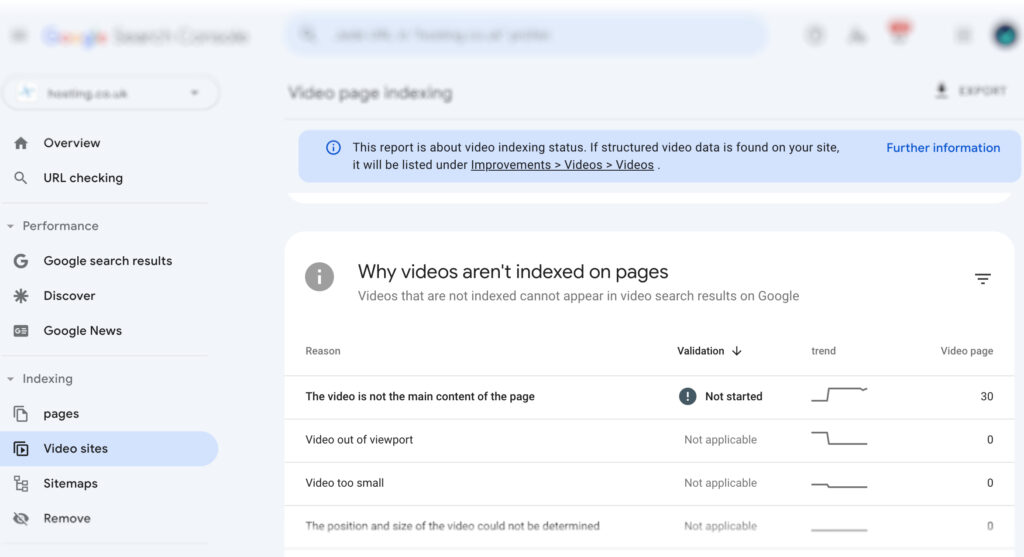Image resolution: width=1024 pixels, height=557 pixels.
Task: Click the Export download icon
Action: tap(941, 91)
